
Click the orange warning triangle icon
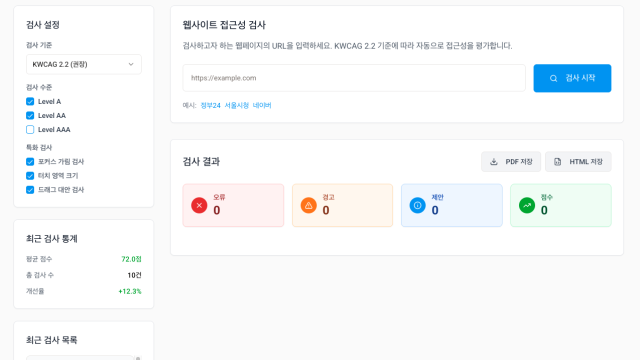[309, 205]
